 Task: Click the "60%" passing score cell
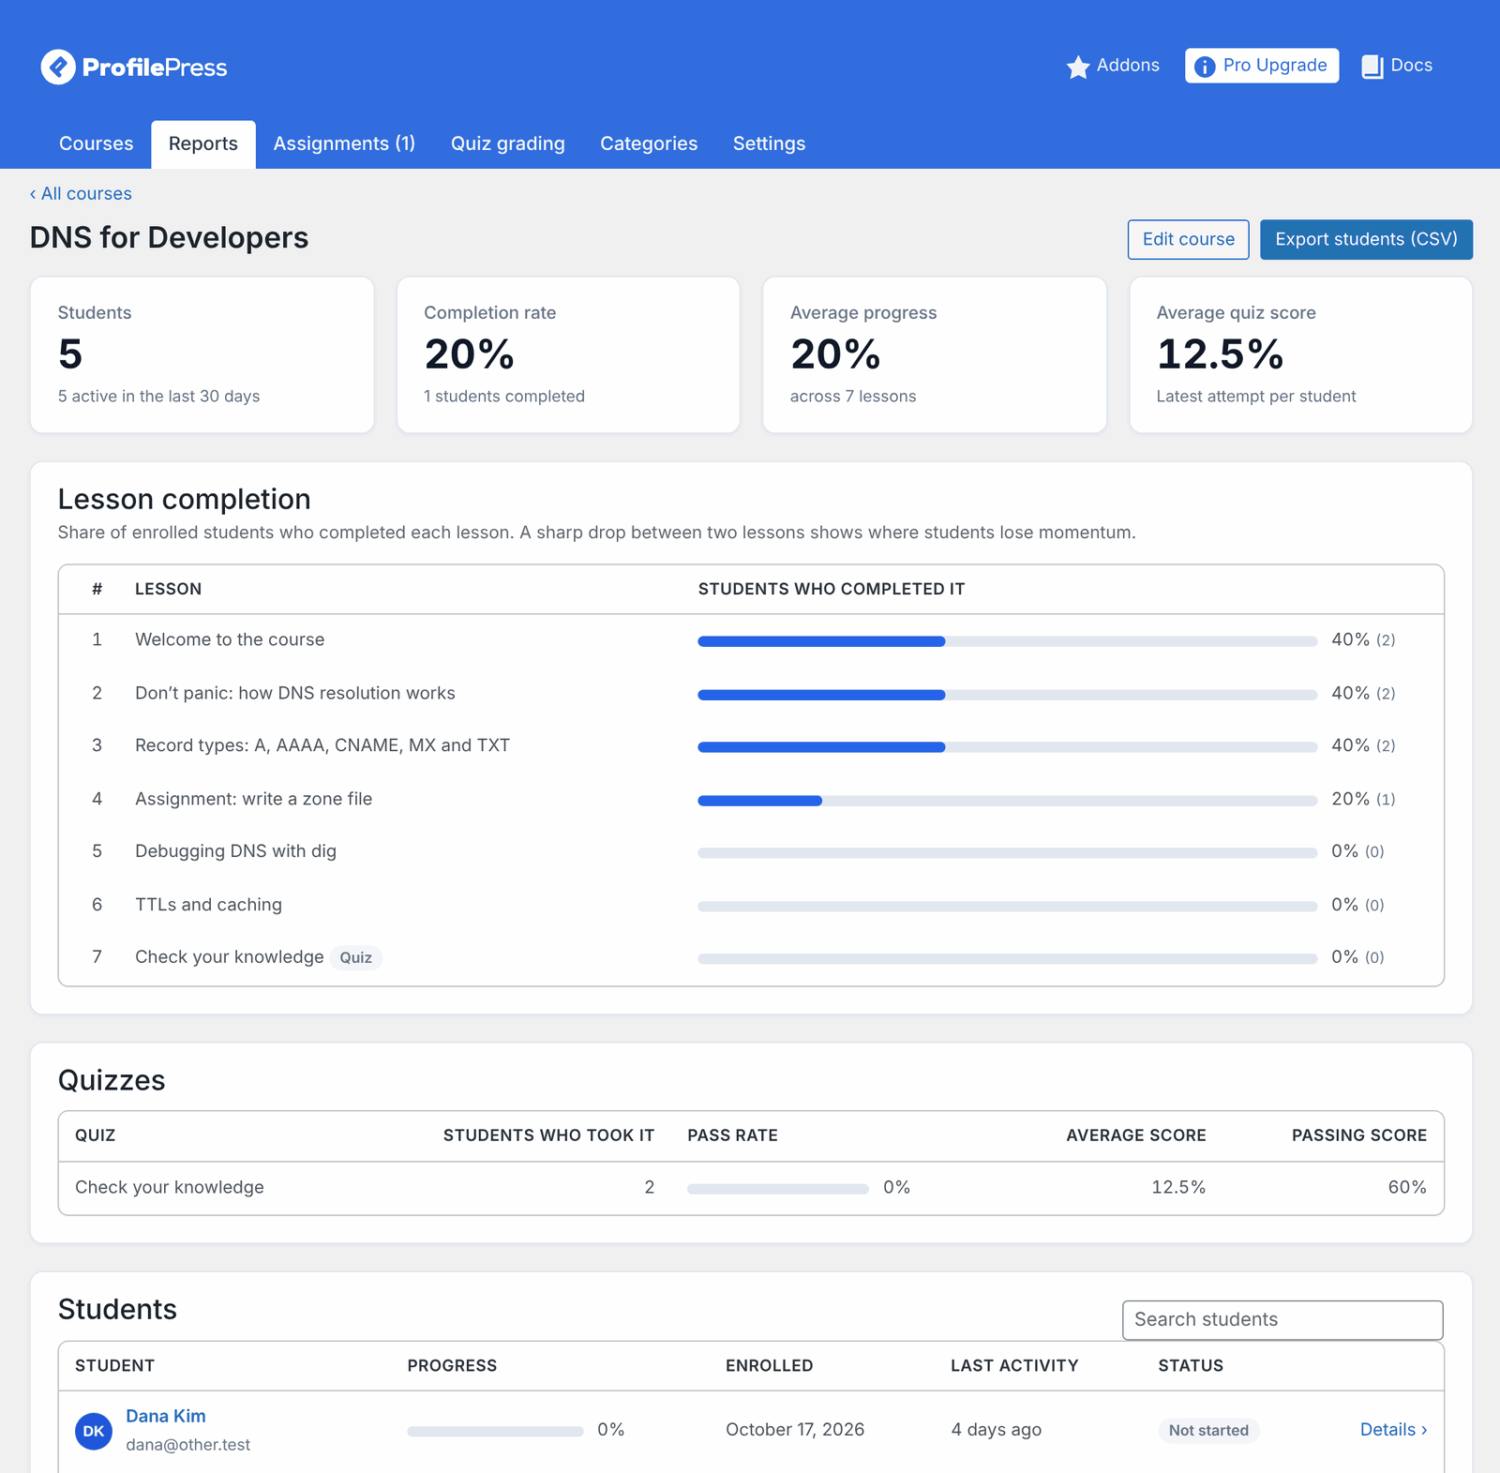pos(1407,1188)
